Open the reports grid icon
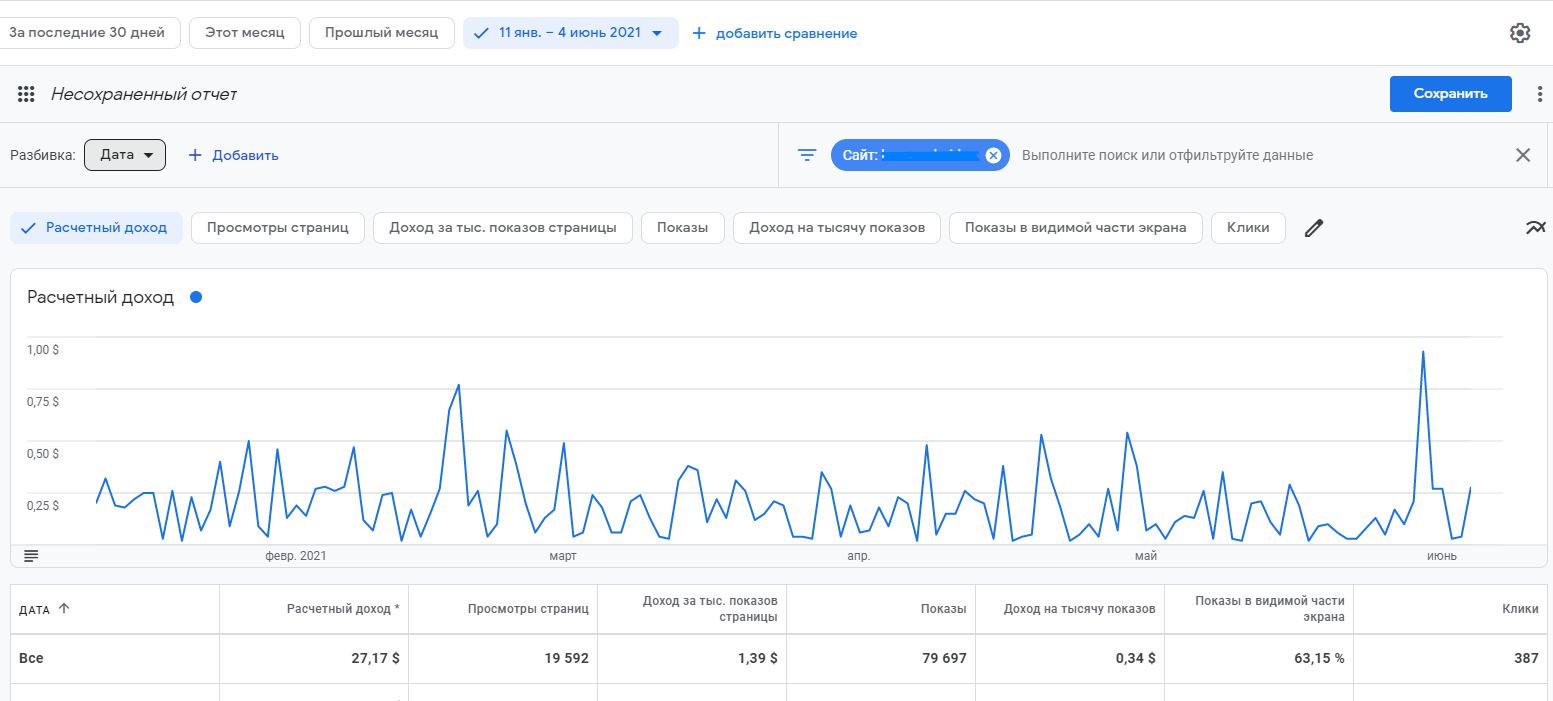Image resolution: width=1553 pixels, height=701 pixels. coord(27,94)
